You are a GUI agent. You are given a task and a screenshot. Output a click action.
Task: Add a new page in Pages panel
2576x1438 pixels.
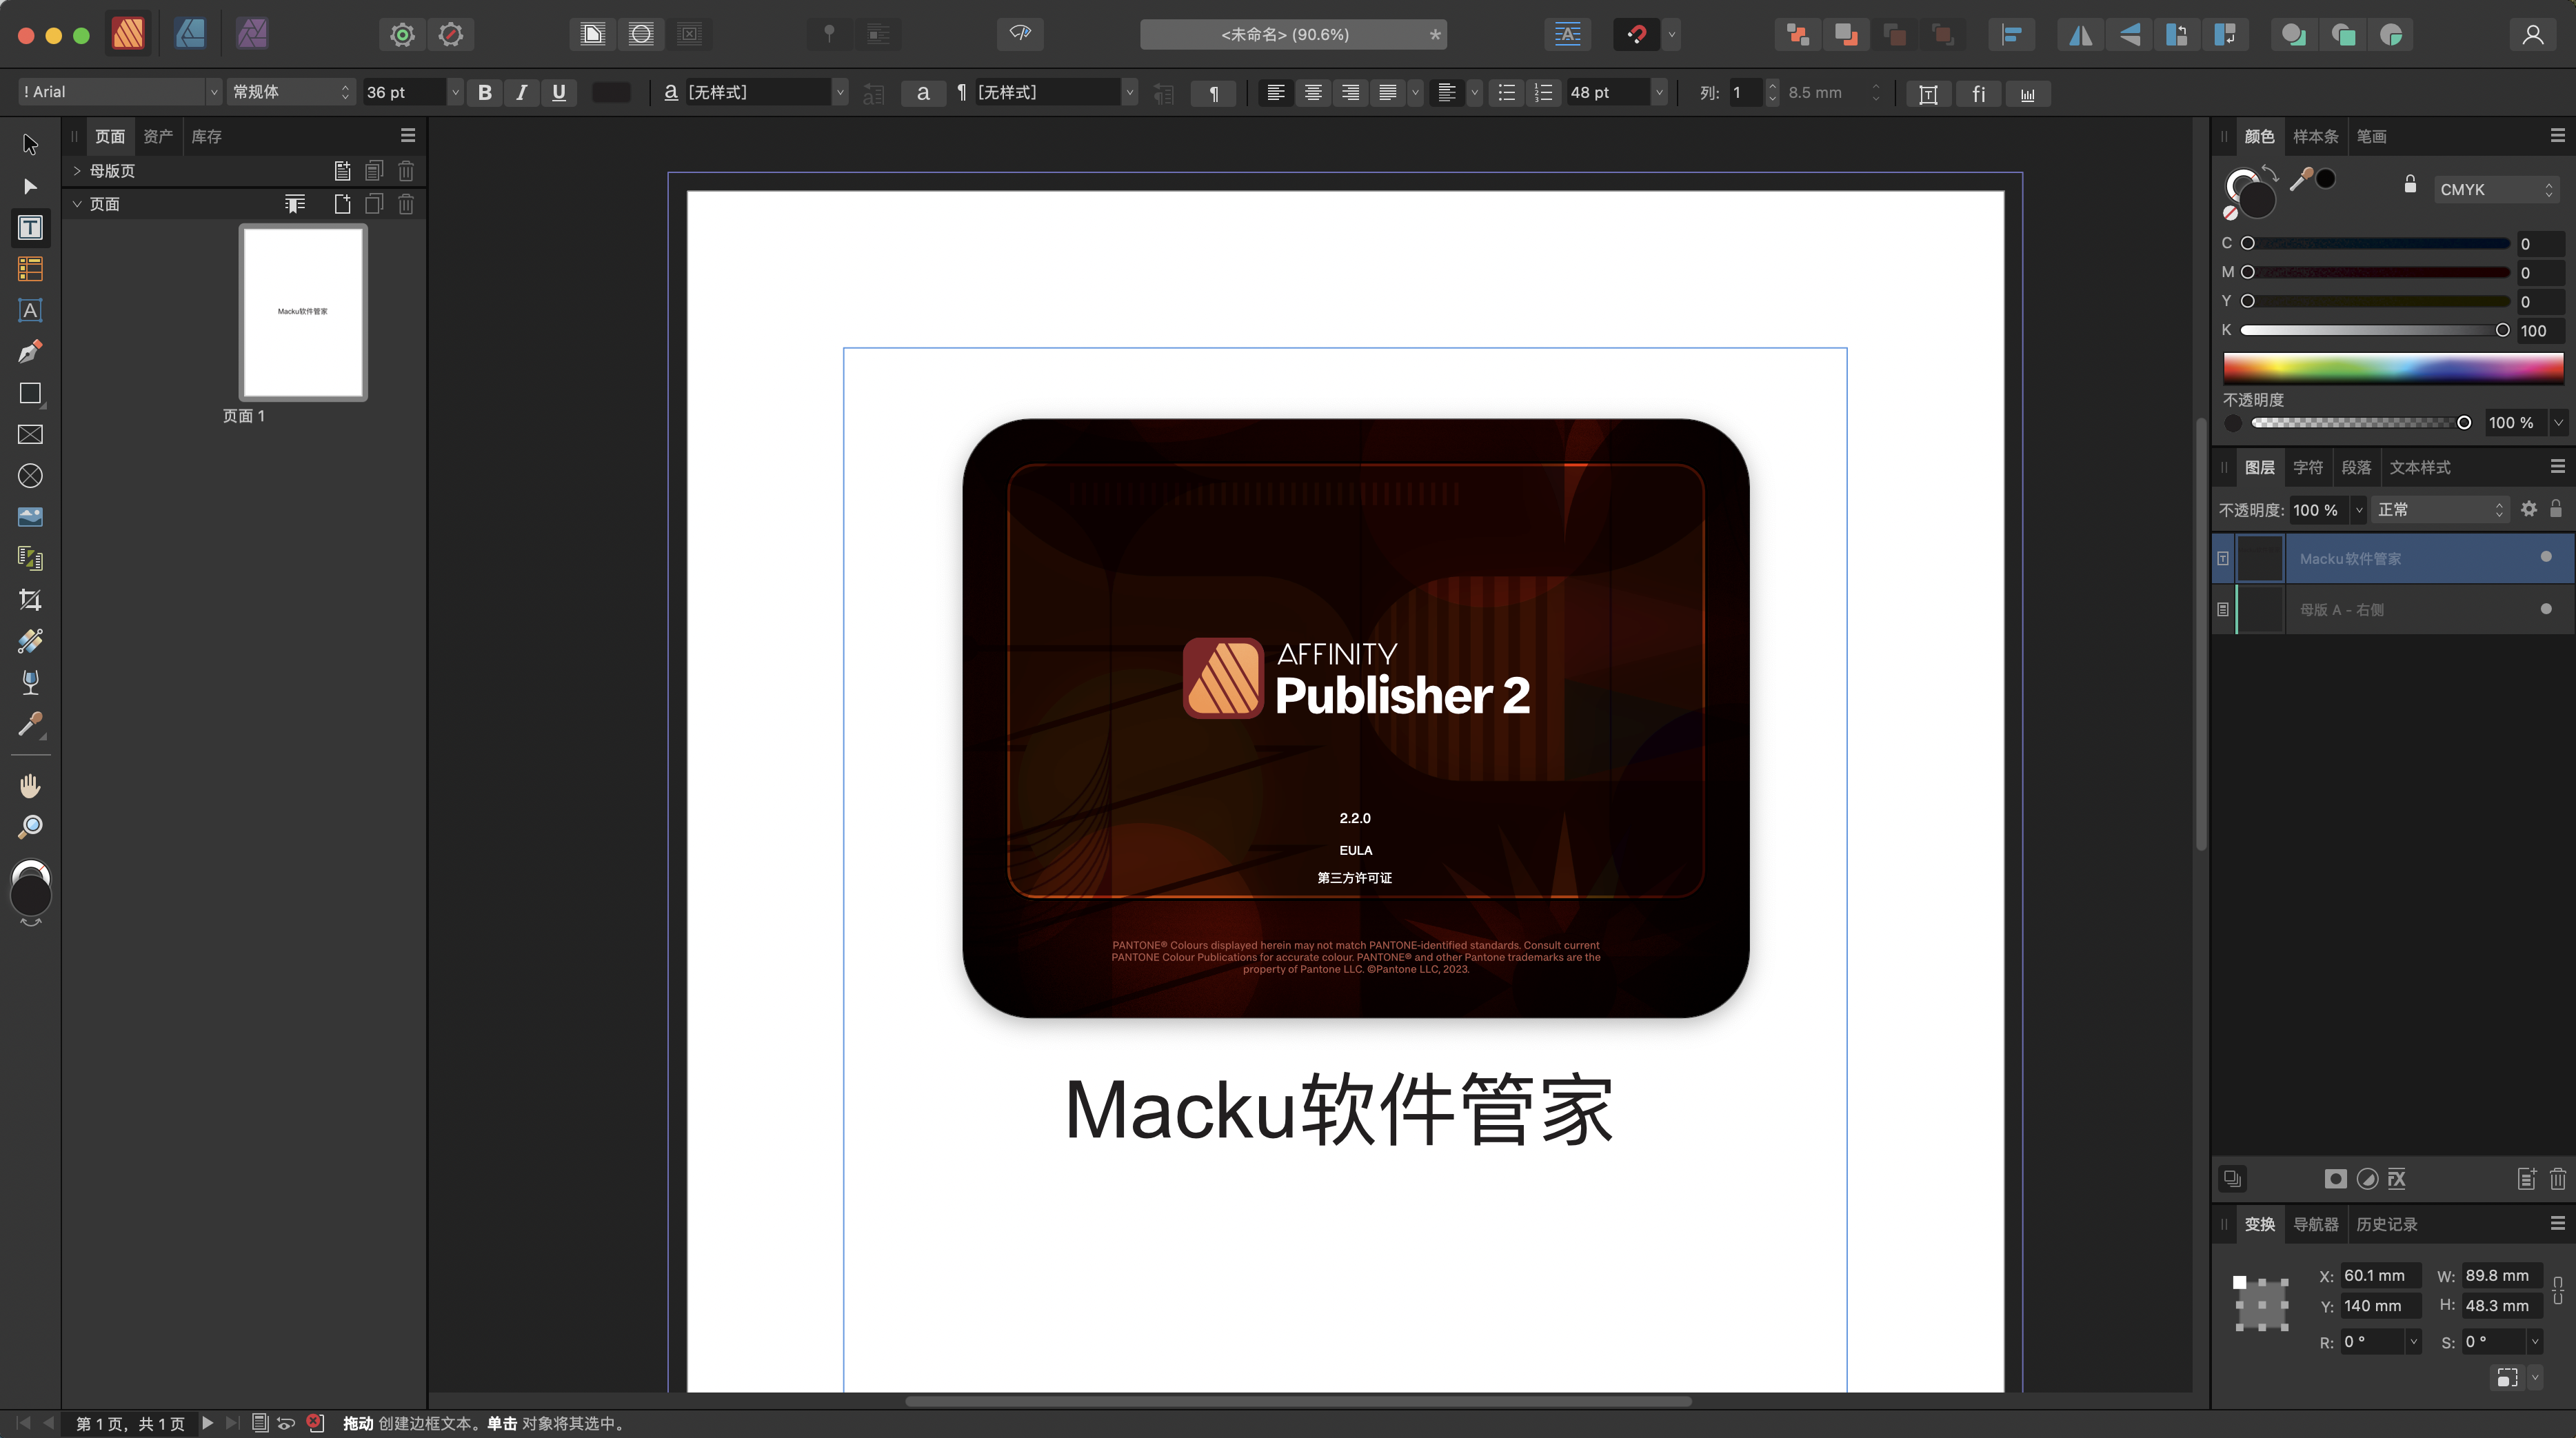point(342,204)
